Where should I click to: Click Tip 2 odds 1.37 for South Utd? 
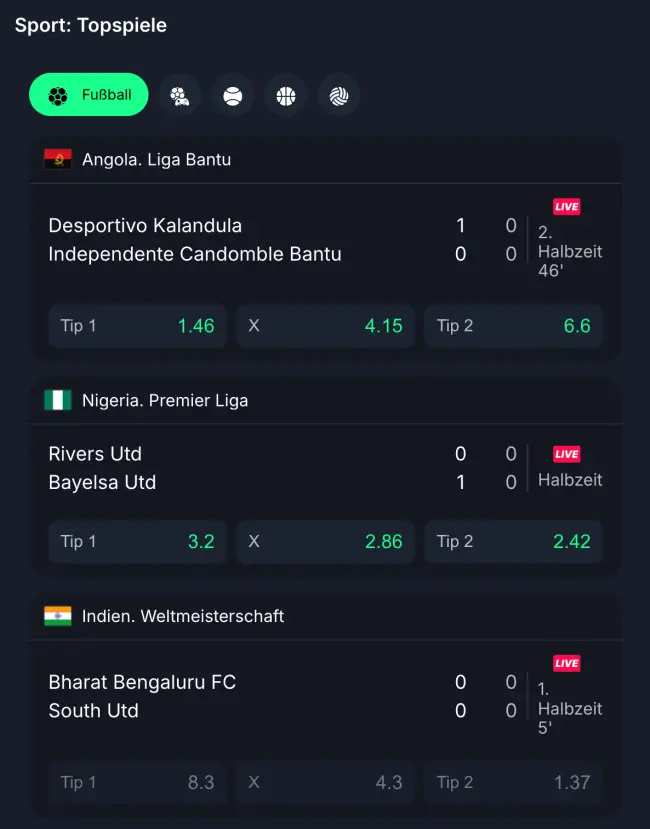pos(513,782)
